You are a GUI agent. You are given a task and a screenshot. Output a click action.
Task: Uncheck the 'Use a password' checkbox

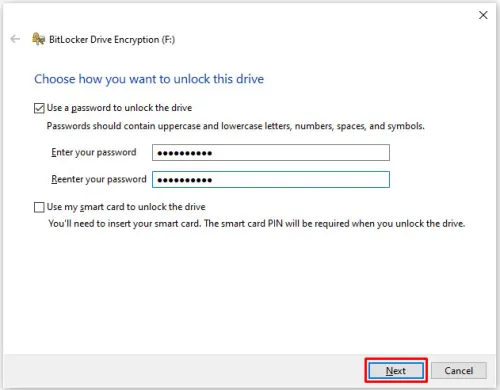(39, 108)
